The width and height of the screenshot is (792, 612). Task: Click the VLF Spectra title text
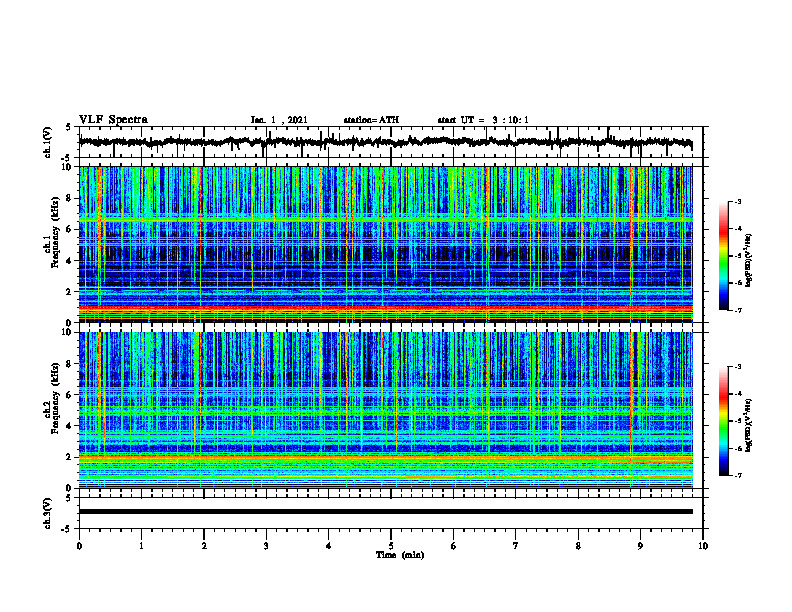pos(113,120)
